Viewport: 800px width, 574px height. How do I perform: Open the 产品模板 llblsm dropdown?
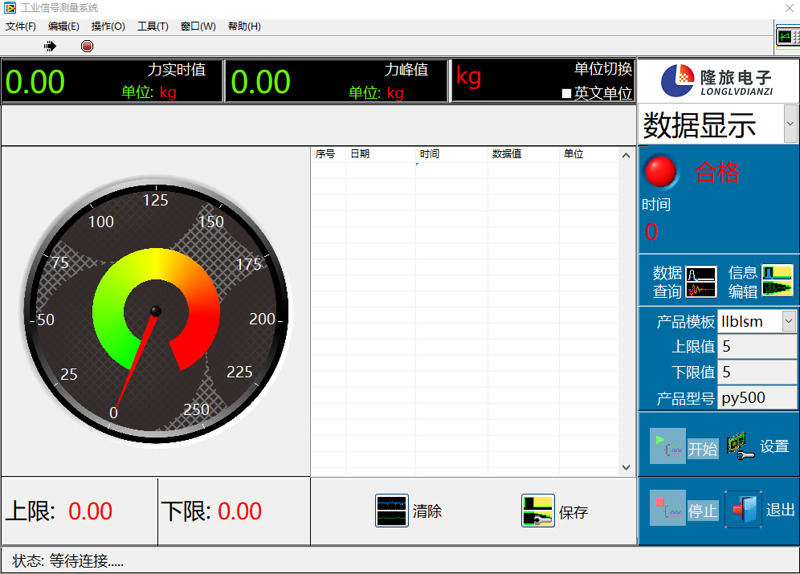pos(788,321)
